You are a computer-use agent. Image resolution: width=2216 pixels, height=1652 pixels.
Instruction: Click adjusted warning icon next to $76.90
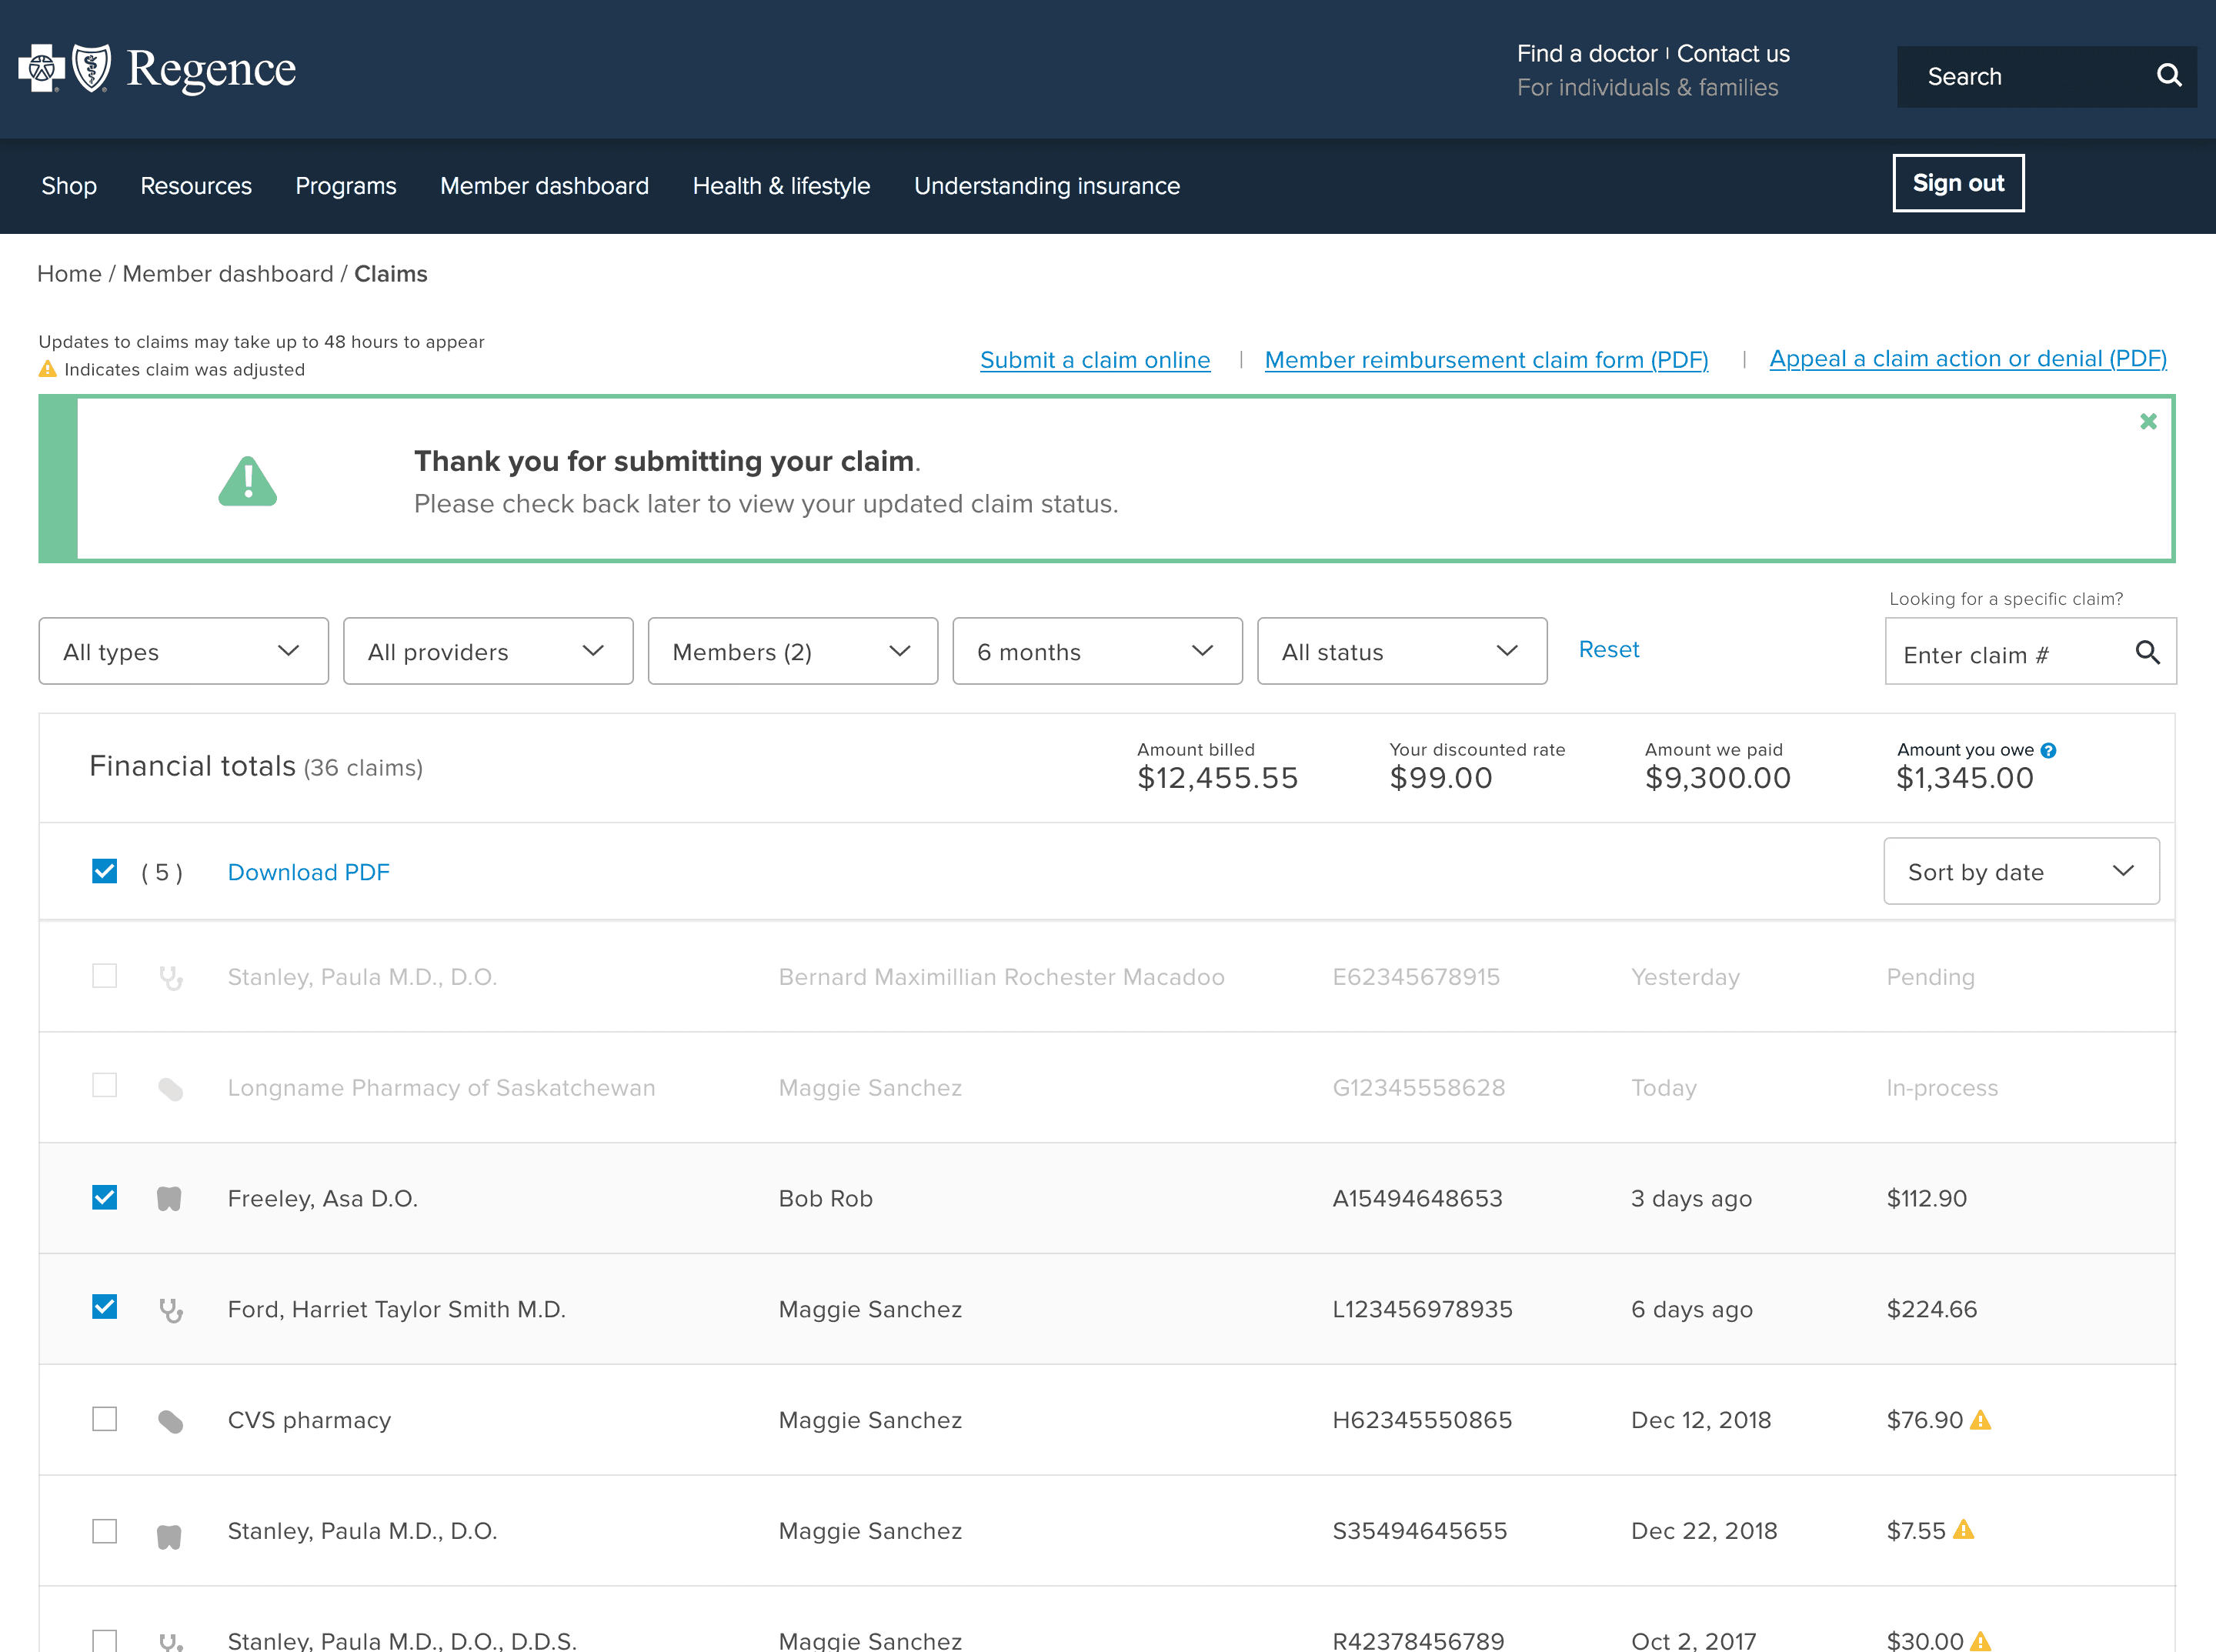click(x=1980, y=1420)
